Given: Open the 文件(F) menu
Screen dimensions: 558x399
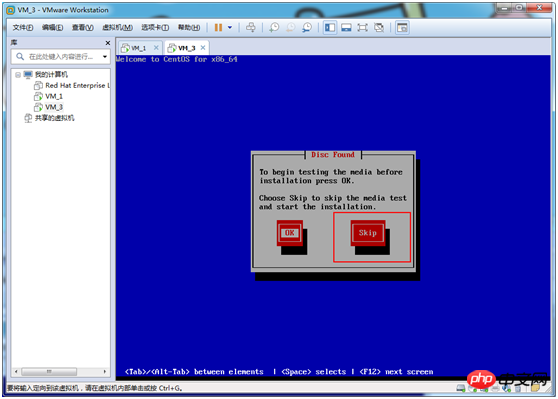Looking at the screenshot, I should point(23,28).
